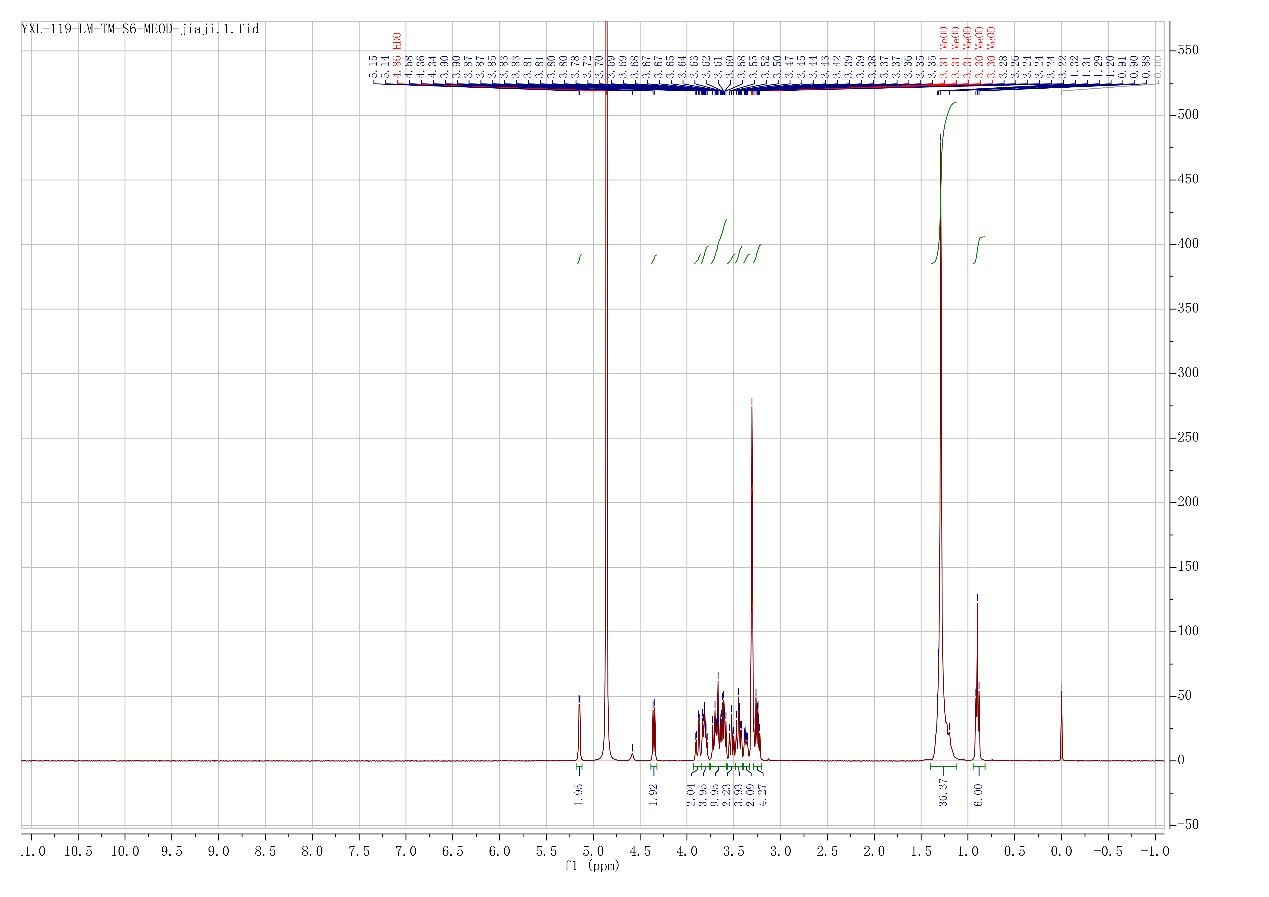Click the 0.88 peak label at top

[1146, 68]
